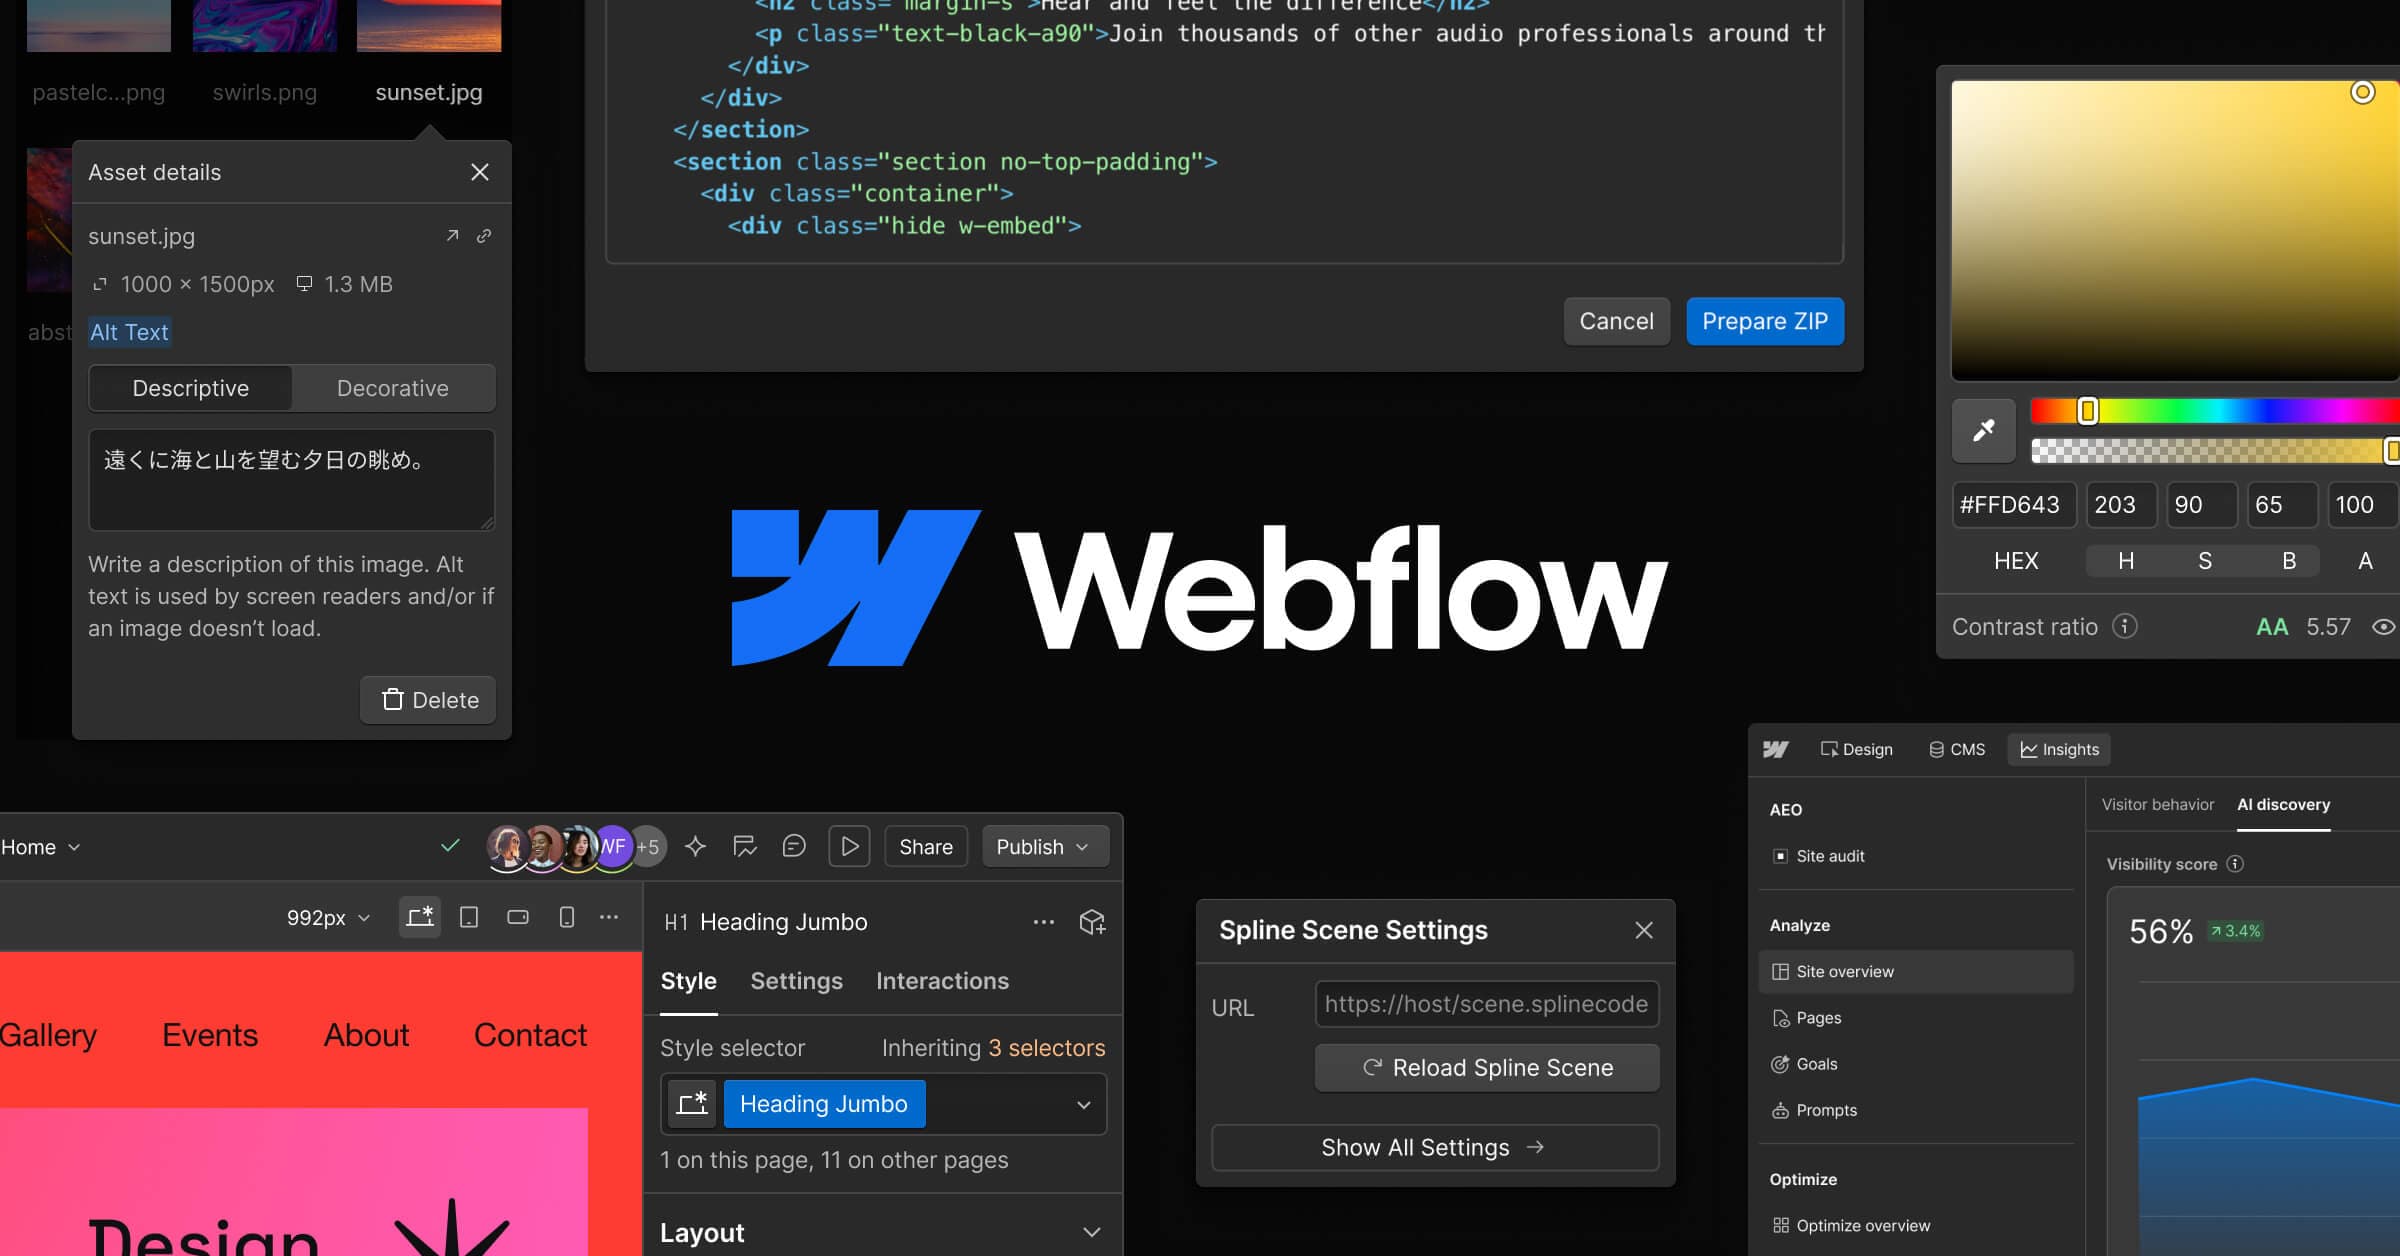Switch to tablet breakpoint icon

(x=468, y=917)
